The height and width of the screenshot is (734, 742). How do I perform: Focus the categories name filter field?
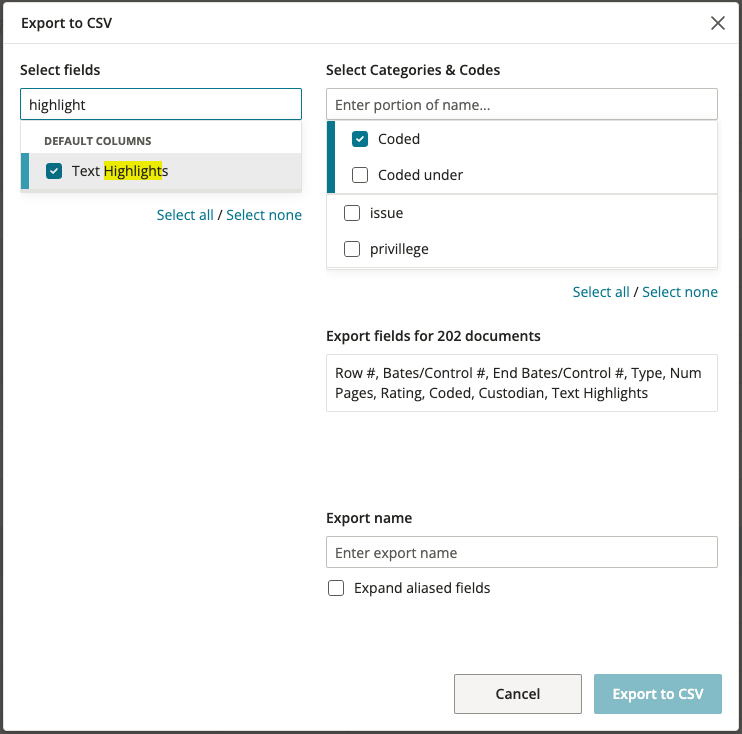click(521, 104)
